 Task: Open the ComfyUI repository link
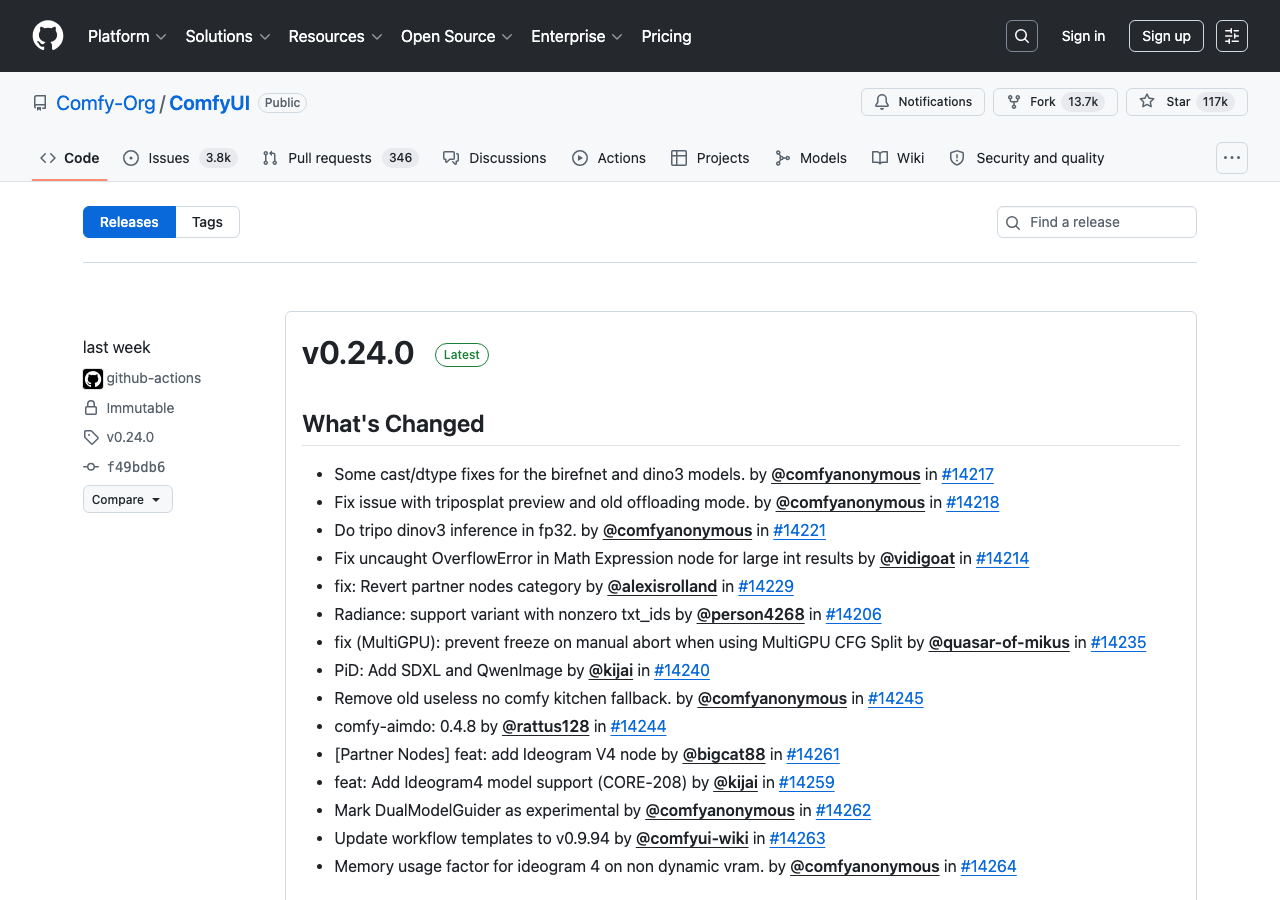[x=209, y=103]
